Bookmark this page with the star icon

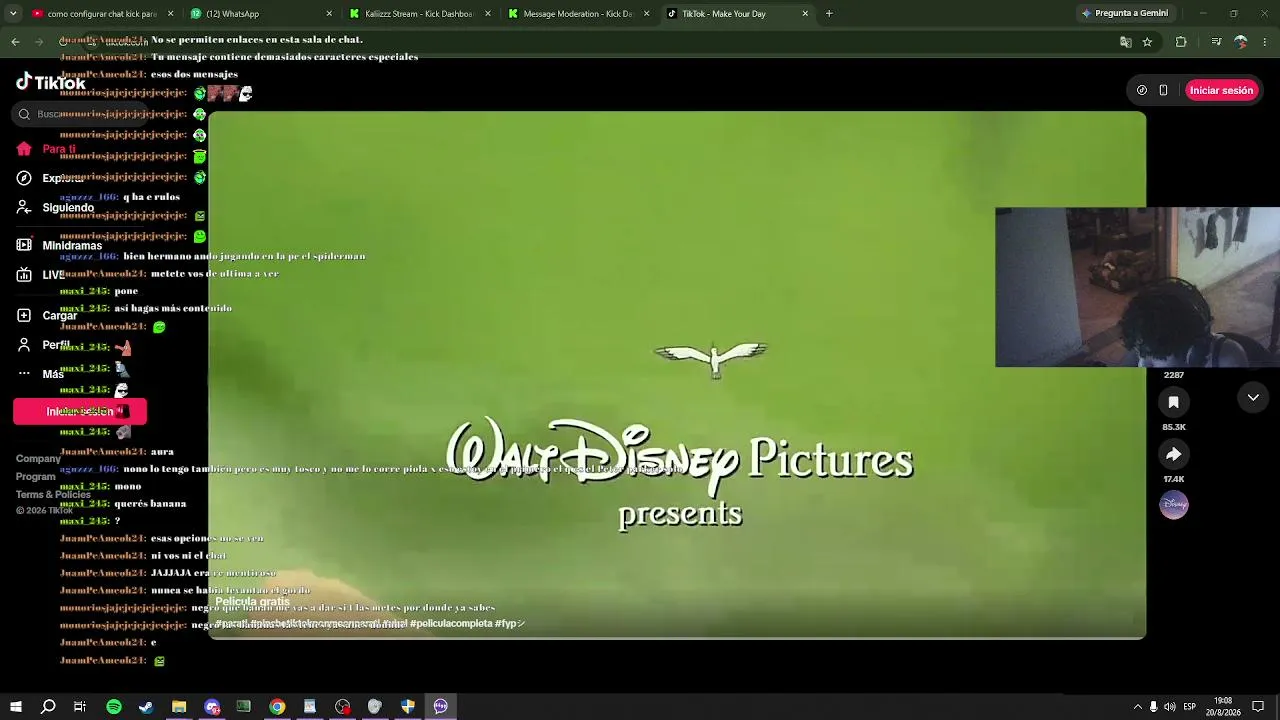[1147, 42]
